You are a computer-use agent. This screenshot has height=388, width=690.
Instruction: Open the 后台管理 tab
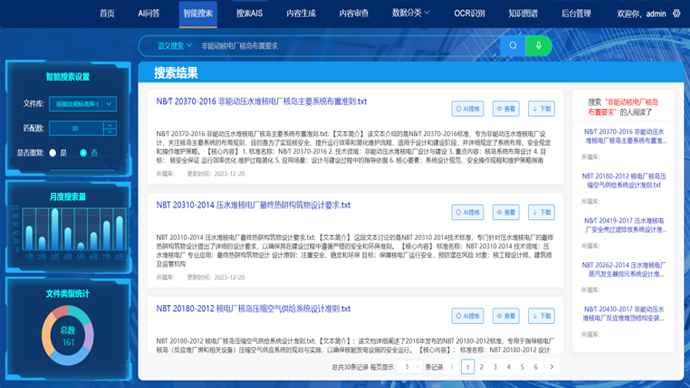(576, 14)
